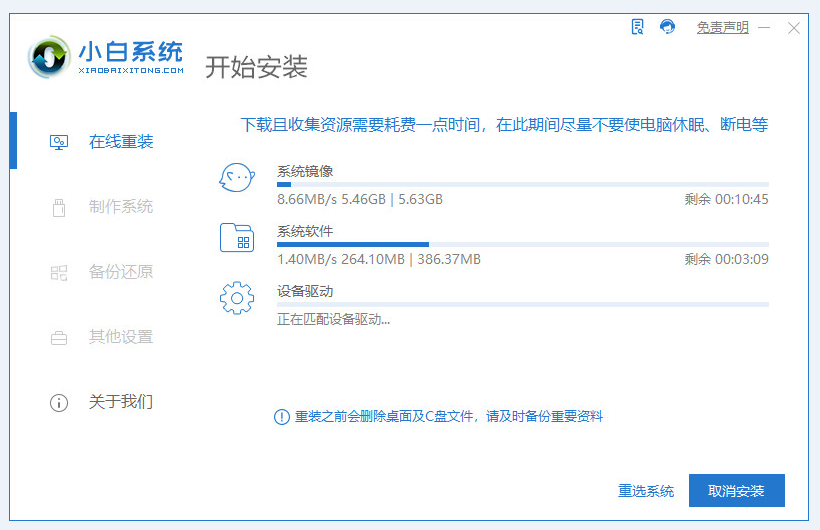This screenshot has width=820, height=530.
Task: Click the 小白系统 logo icon
Action: pyautogui.click(x=51, y=59)
